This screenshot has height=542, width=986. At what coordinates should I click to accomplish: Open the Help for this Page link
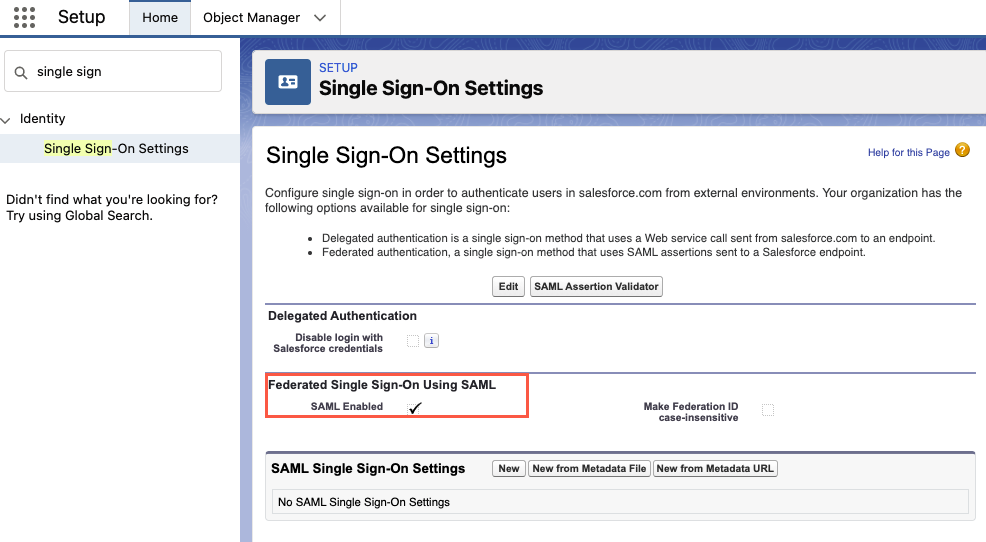tap(909, 152)
